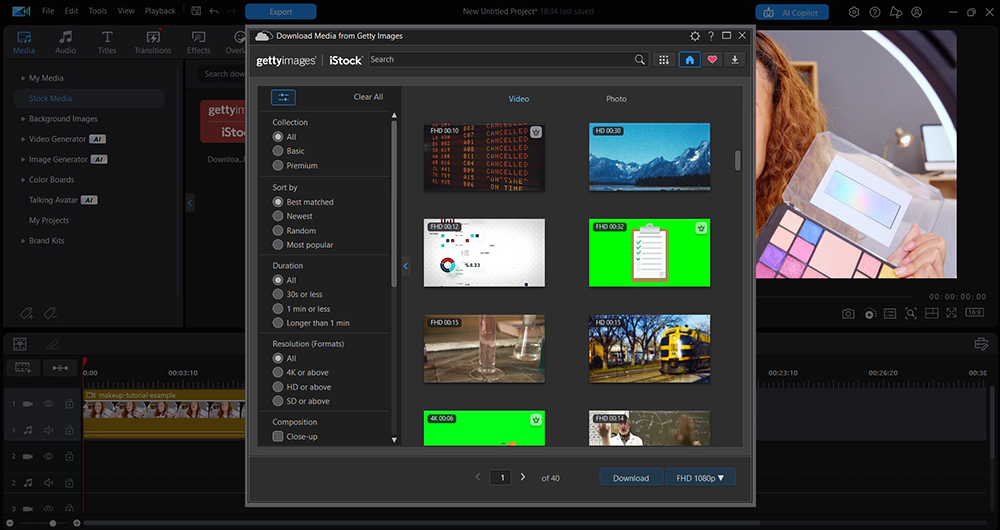
Task: Choose Newest sort option
Action: point(278,216)
